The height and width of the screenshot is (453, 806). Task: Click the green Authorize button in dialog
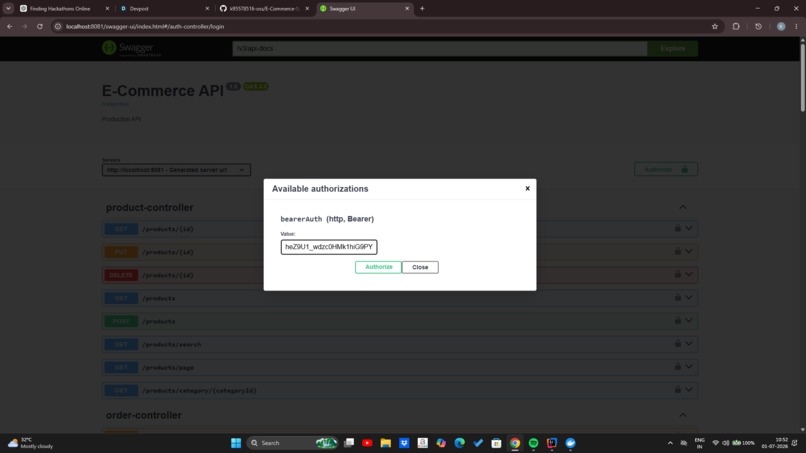click(378, 267)
